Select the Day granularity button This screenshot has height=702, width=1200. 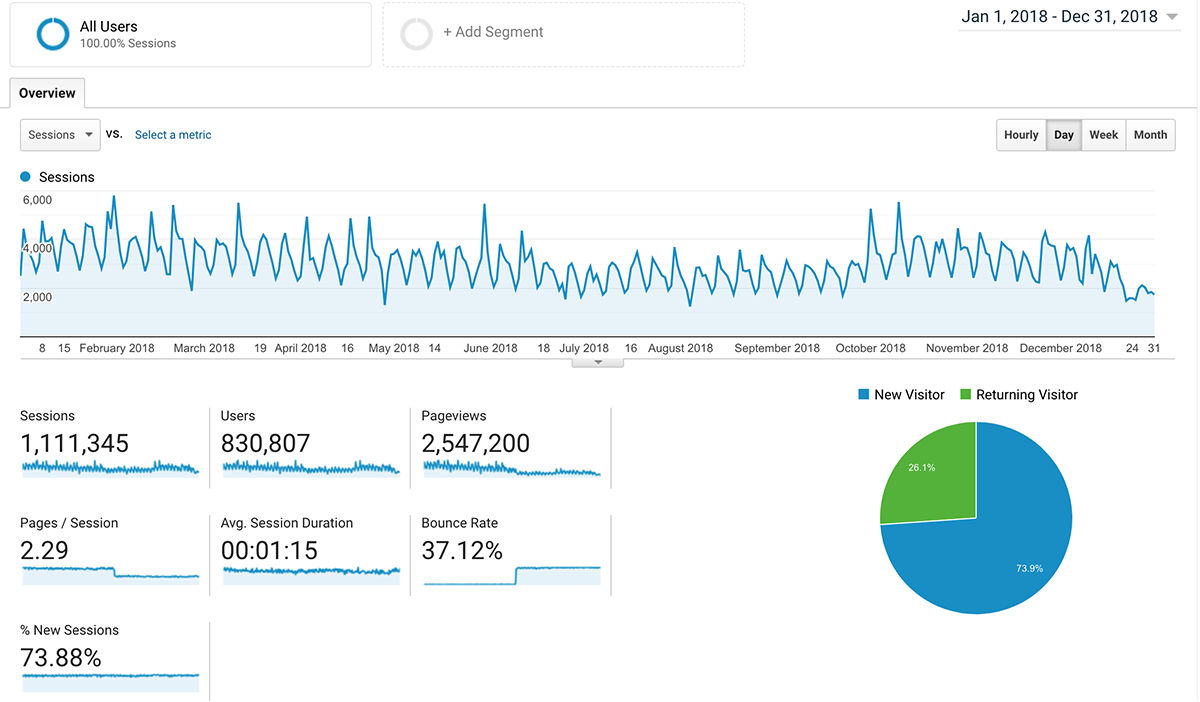coord(1064,135)
